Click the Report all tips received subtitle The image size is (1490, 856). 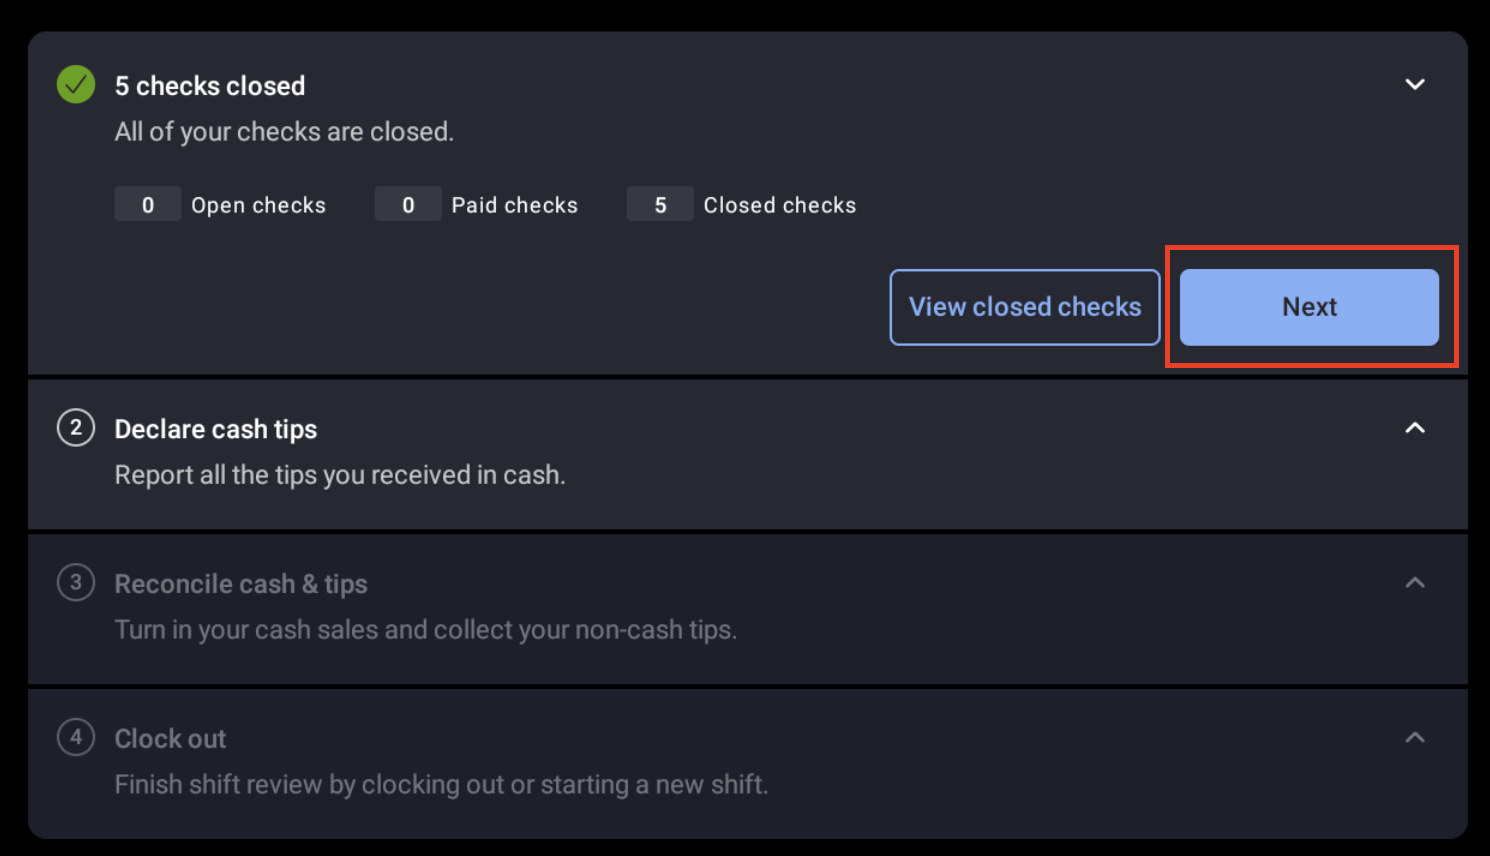(x=339, y=474)
